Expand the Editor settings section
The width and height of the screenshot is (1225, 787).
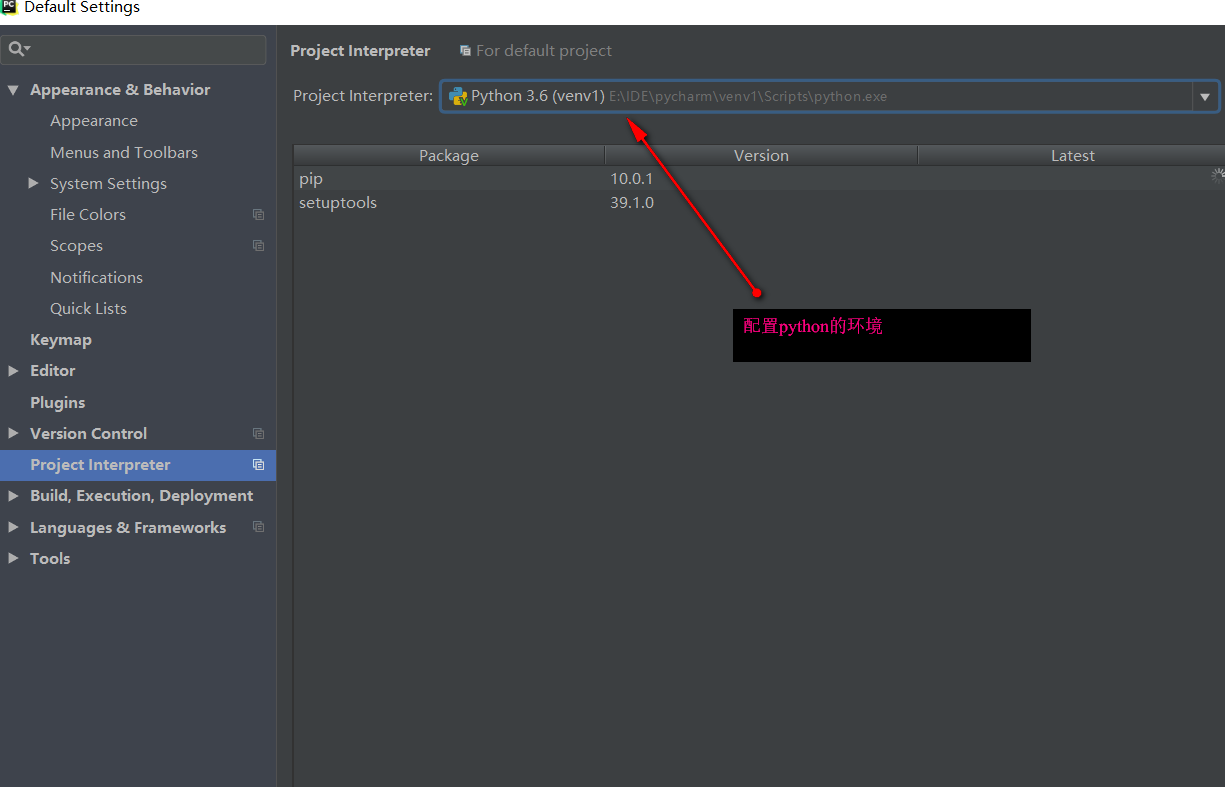pos(13,371)
